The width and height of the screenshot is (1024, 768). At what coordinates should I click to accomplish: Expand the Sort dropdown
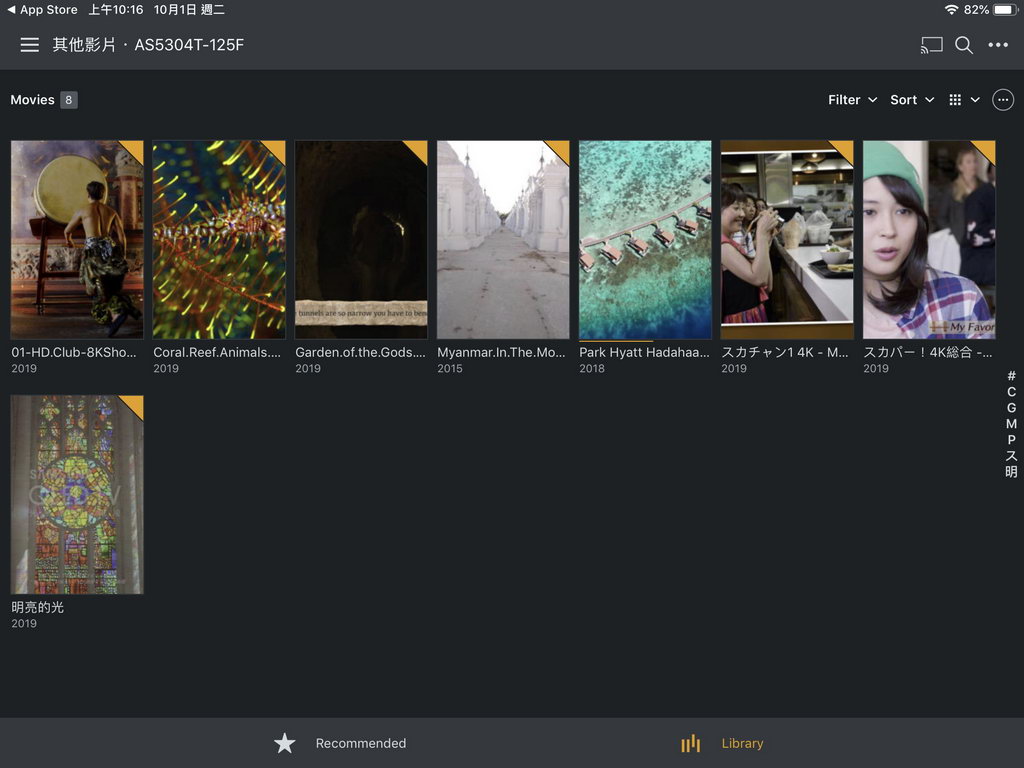point(912,100)
